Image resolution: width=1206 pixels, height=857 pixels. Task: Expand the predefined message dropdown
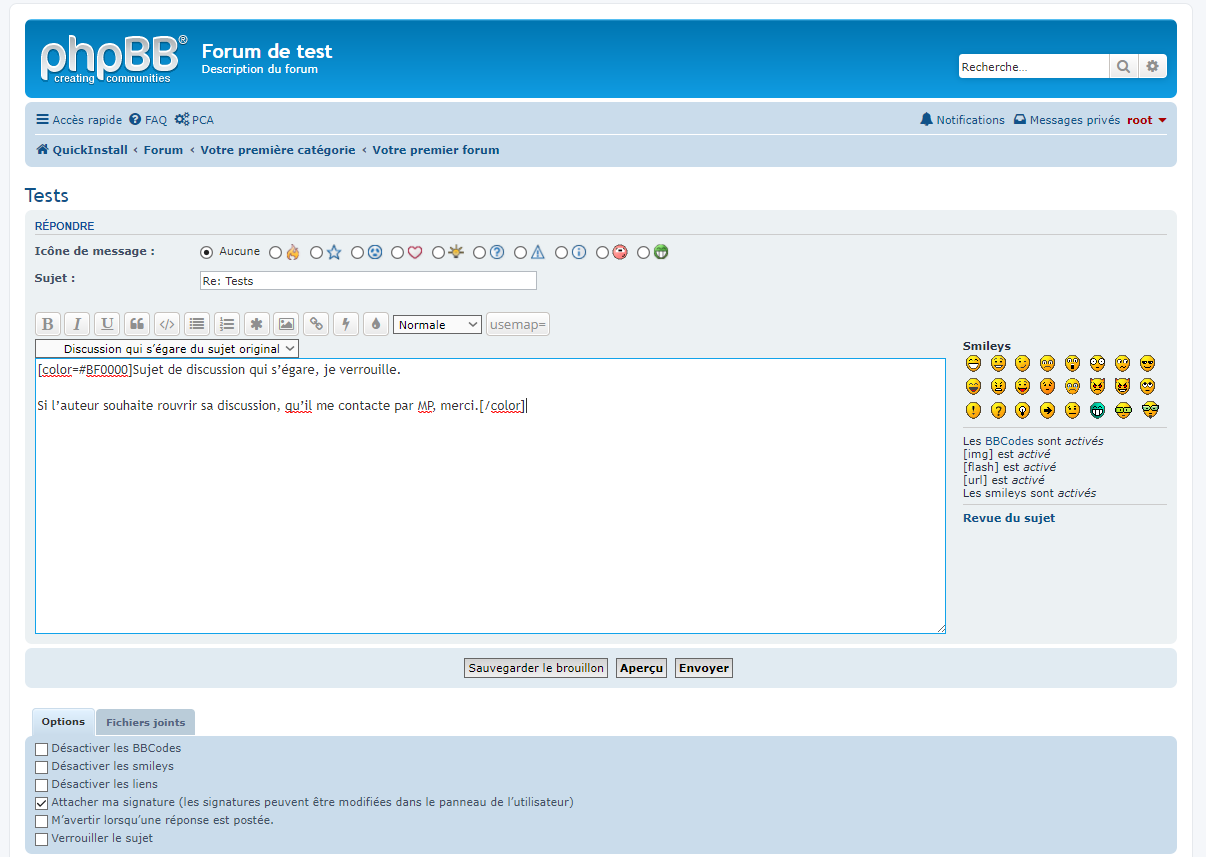click(167, 349)
